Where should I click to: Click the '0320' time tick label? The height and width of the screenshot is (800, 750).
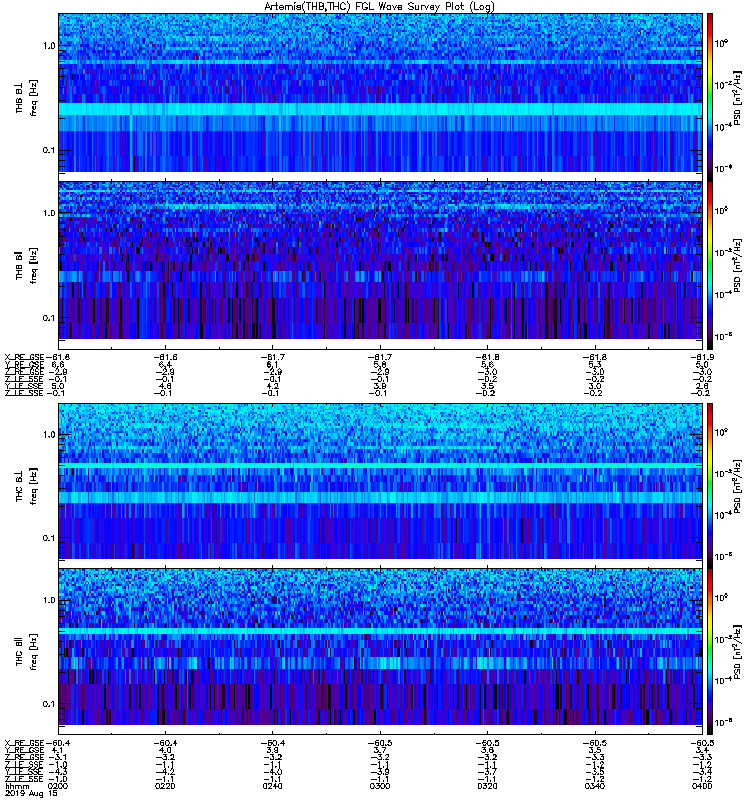[487, 786]
